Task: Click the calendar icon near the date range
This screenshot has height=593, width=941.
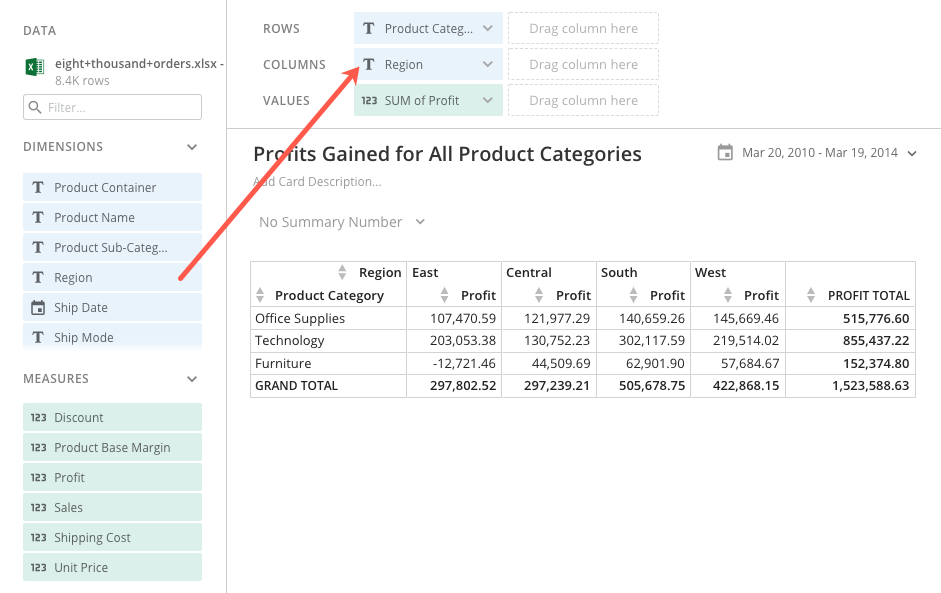Action: point(724,153)
